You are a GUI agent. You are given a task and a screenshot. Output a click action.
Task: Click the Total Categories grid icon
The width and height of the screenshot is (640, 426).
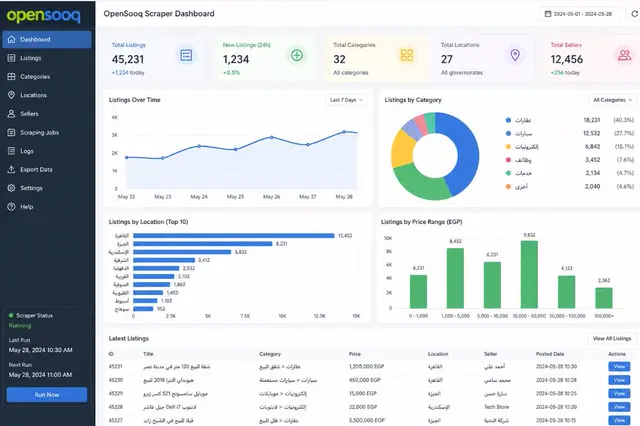tap(407, 55)
